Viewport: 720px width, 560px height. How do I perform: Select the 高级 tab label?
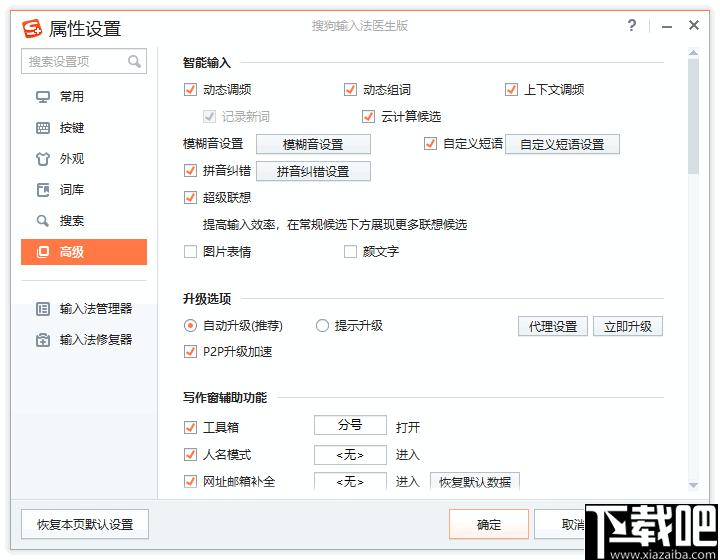72,252
